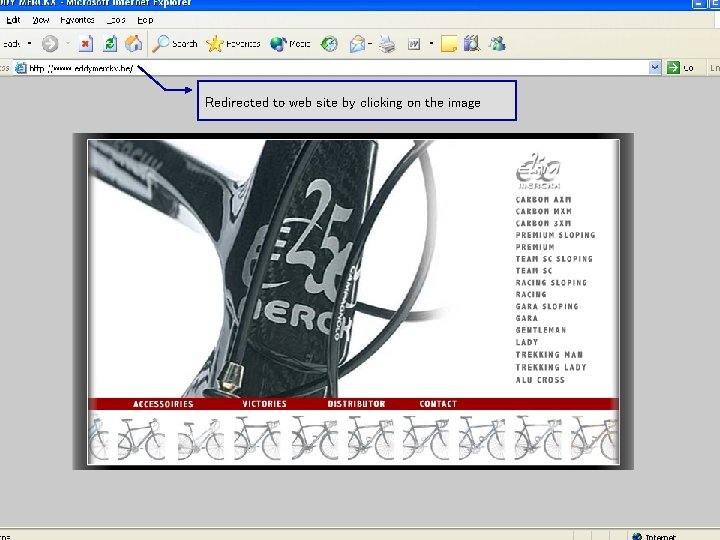
Task: Open the GARA SLOPING link
Action: 547,306
